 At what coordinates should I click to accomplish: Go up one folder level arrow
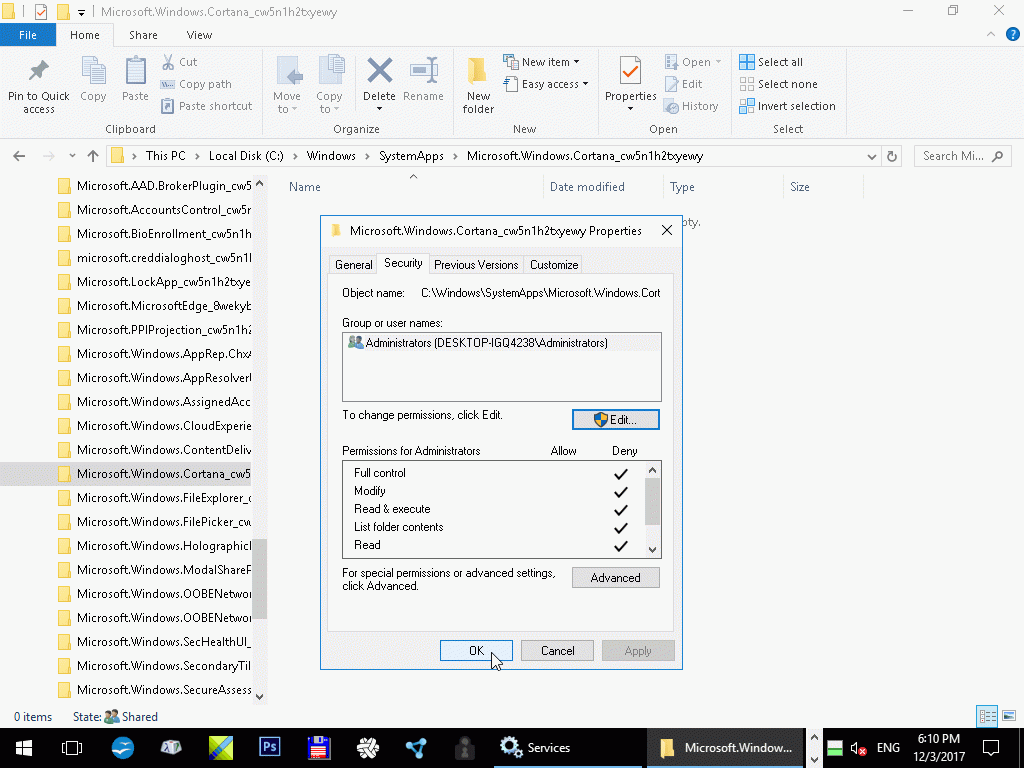click(x=93, y=156)
